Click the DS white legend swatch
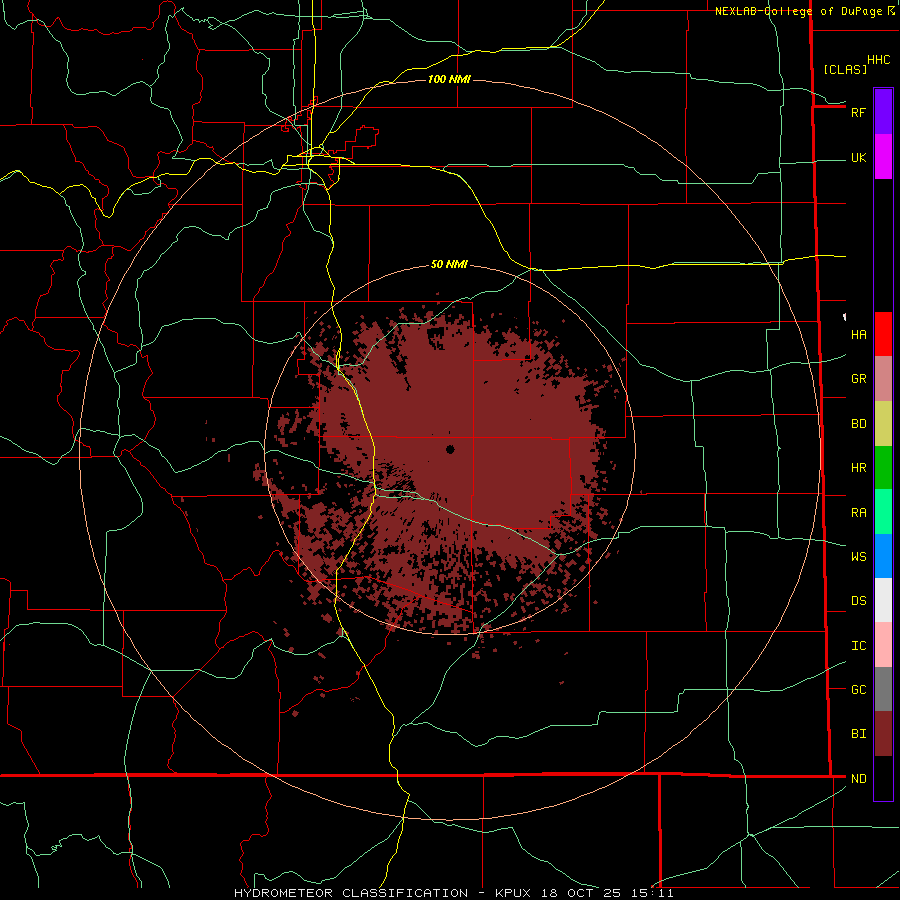The height and width of the screenshot is (900, 900). [x=883, y=600]
